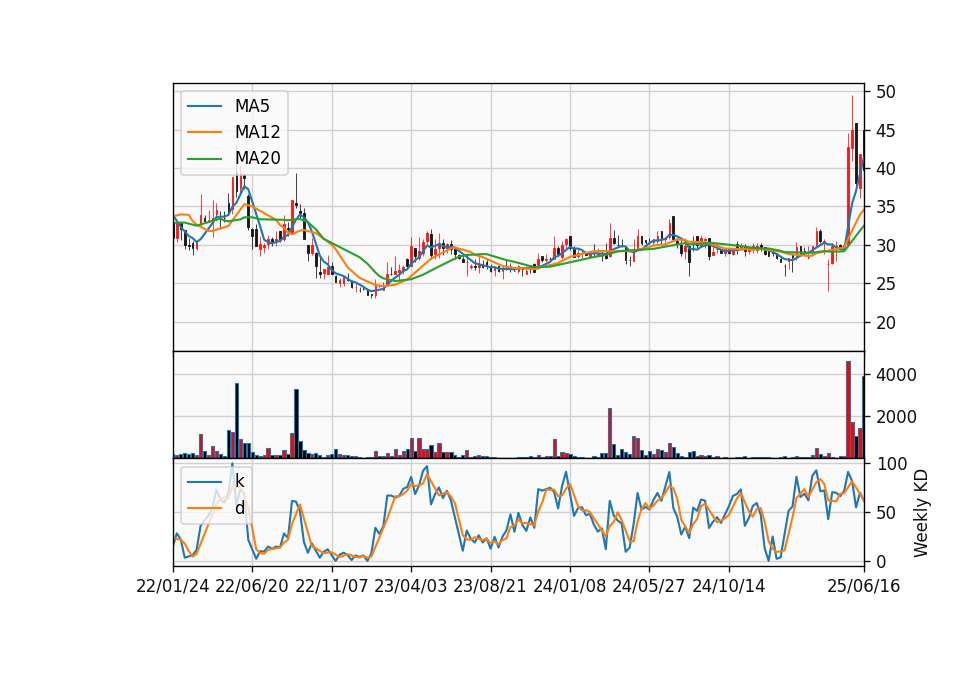Click the d legend label in KD panel

239,508
